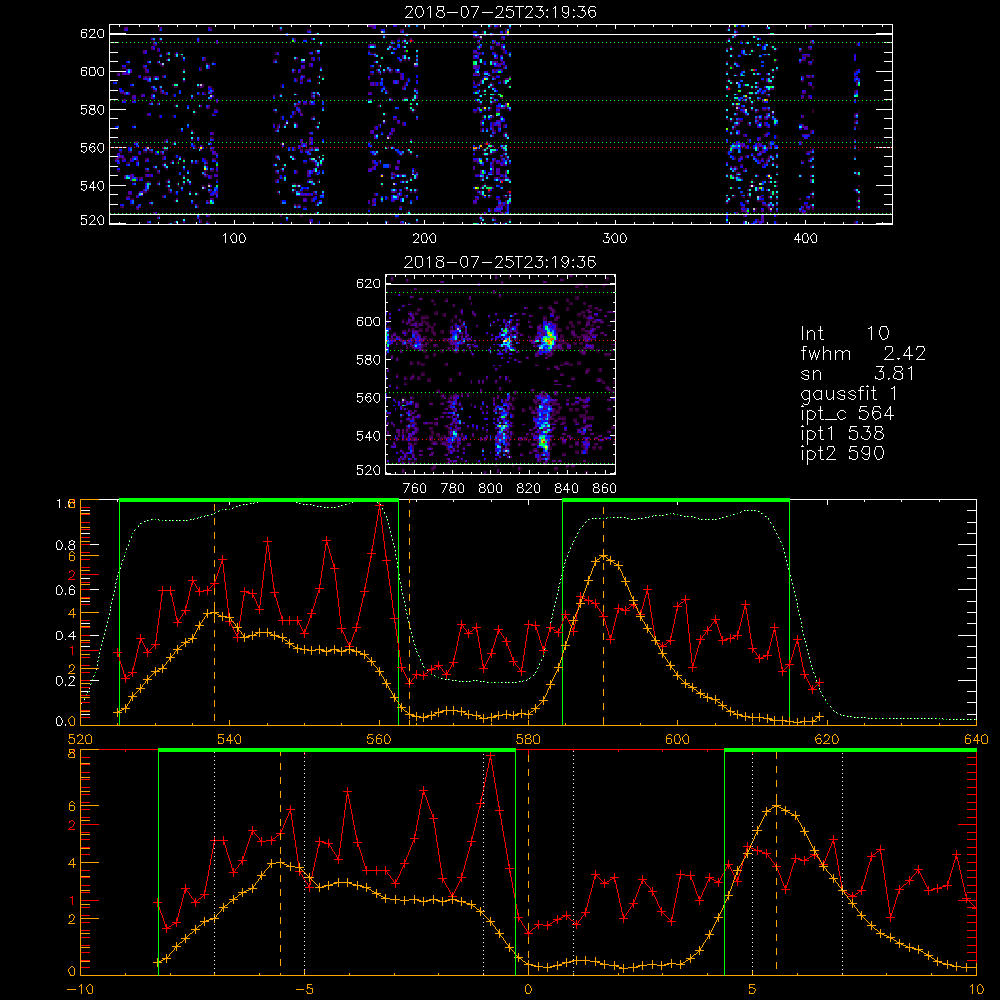The image size is (1000, 1000).
Task: Click the orange curve peak near 590 in profile plot
Action: pyautogui.click(x=603, y=556)
